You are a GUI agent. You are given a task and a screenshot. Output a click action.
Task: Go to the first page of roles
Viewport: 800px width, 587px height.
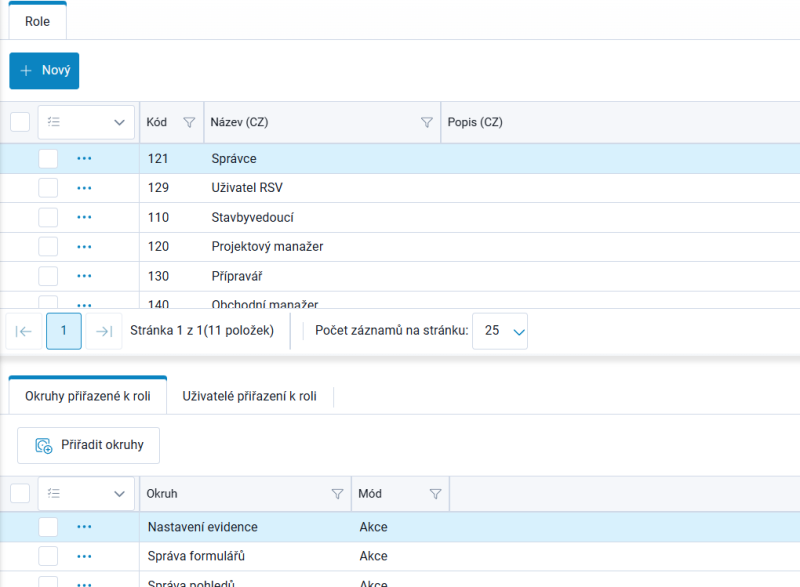[23, 331]
